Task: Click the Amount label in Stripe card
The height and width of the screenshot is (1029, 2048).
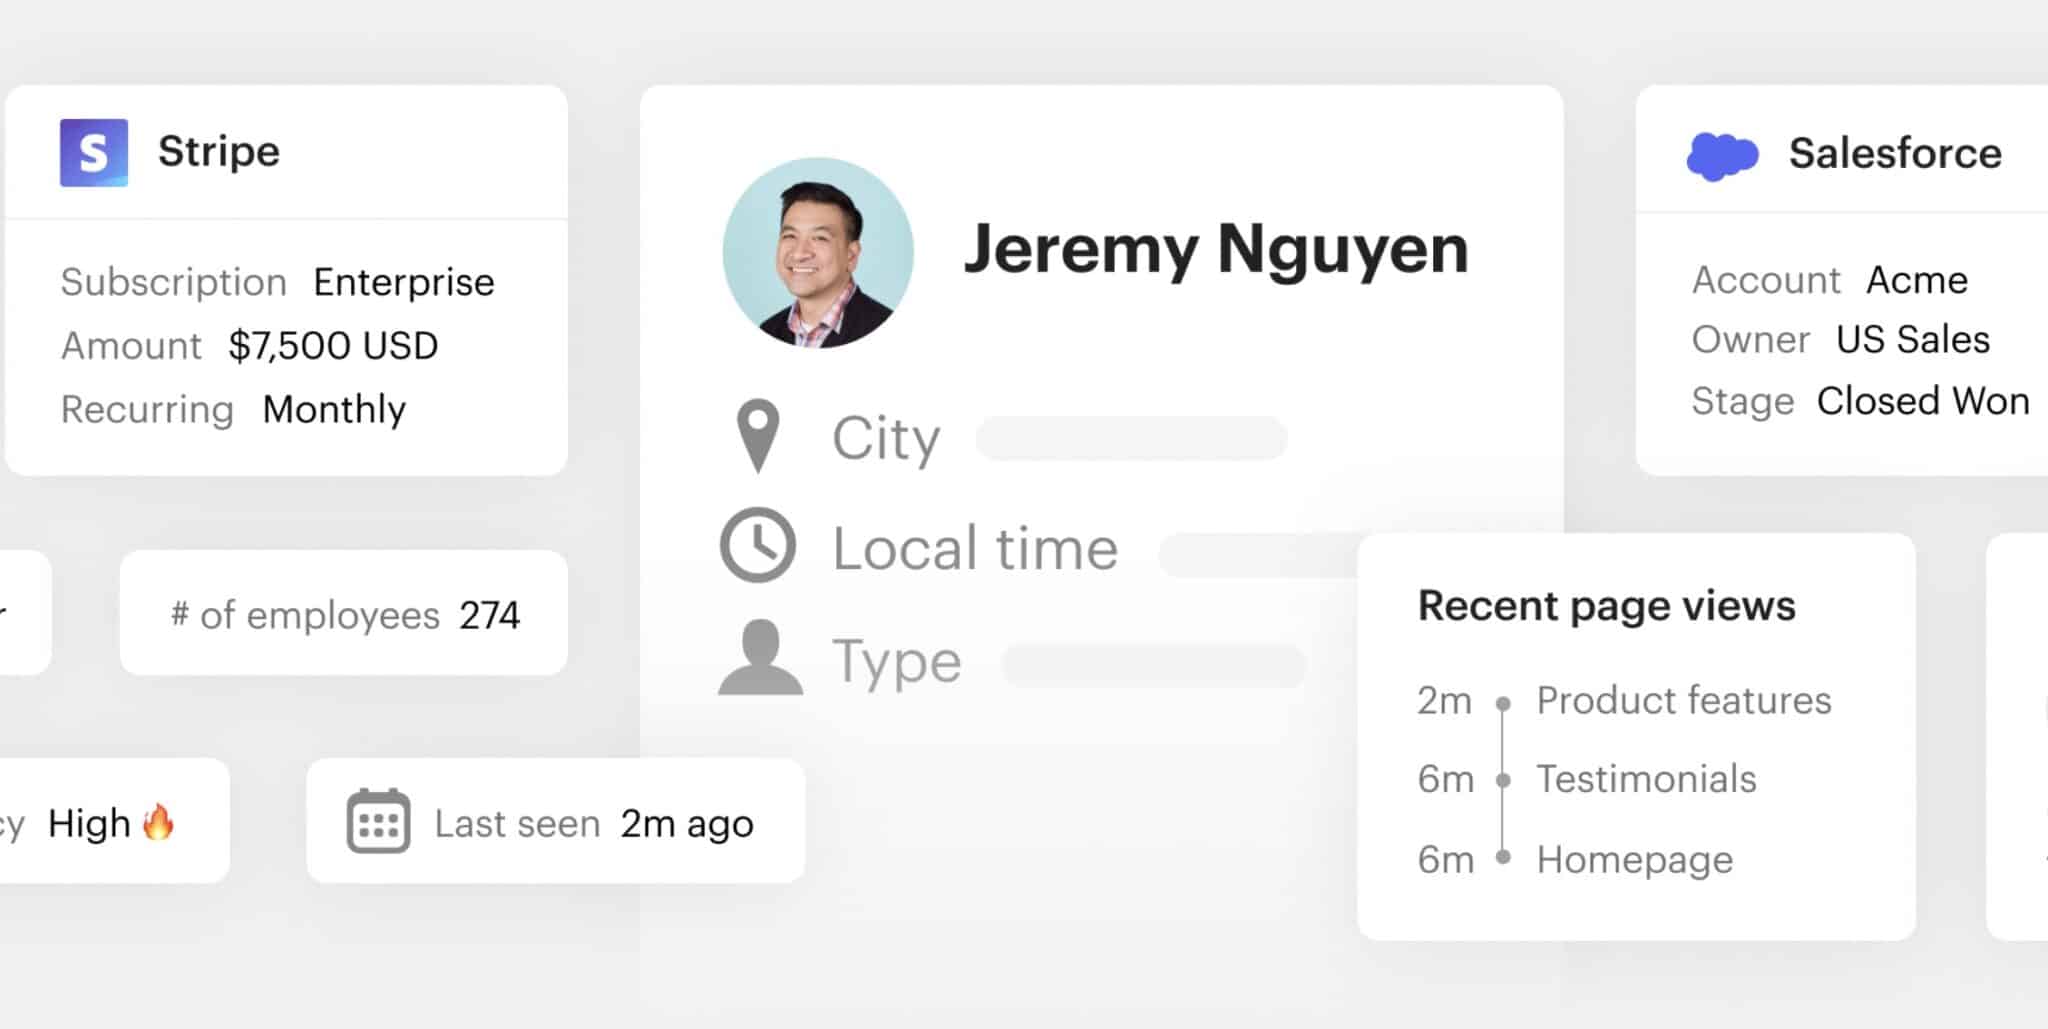Action: [131, 346]
